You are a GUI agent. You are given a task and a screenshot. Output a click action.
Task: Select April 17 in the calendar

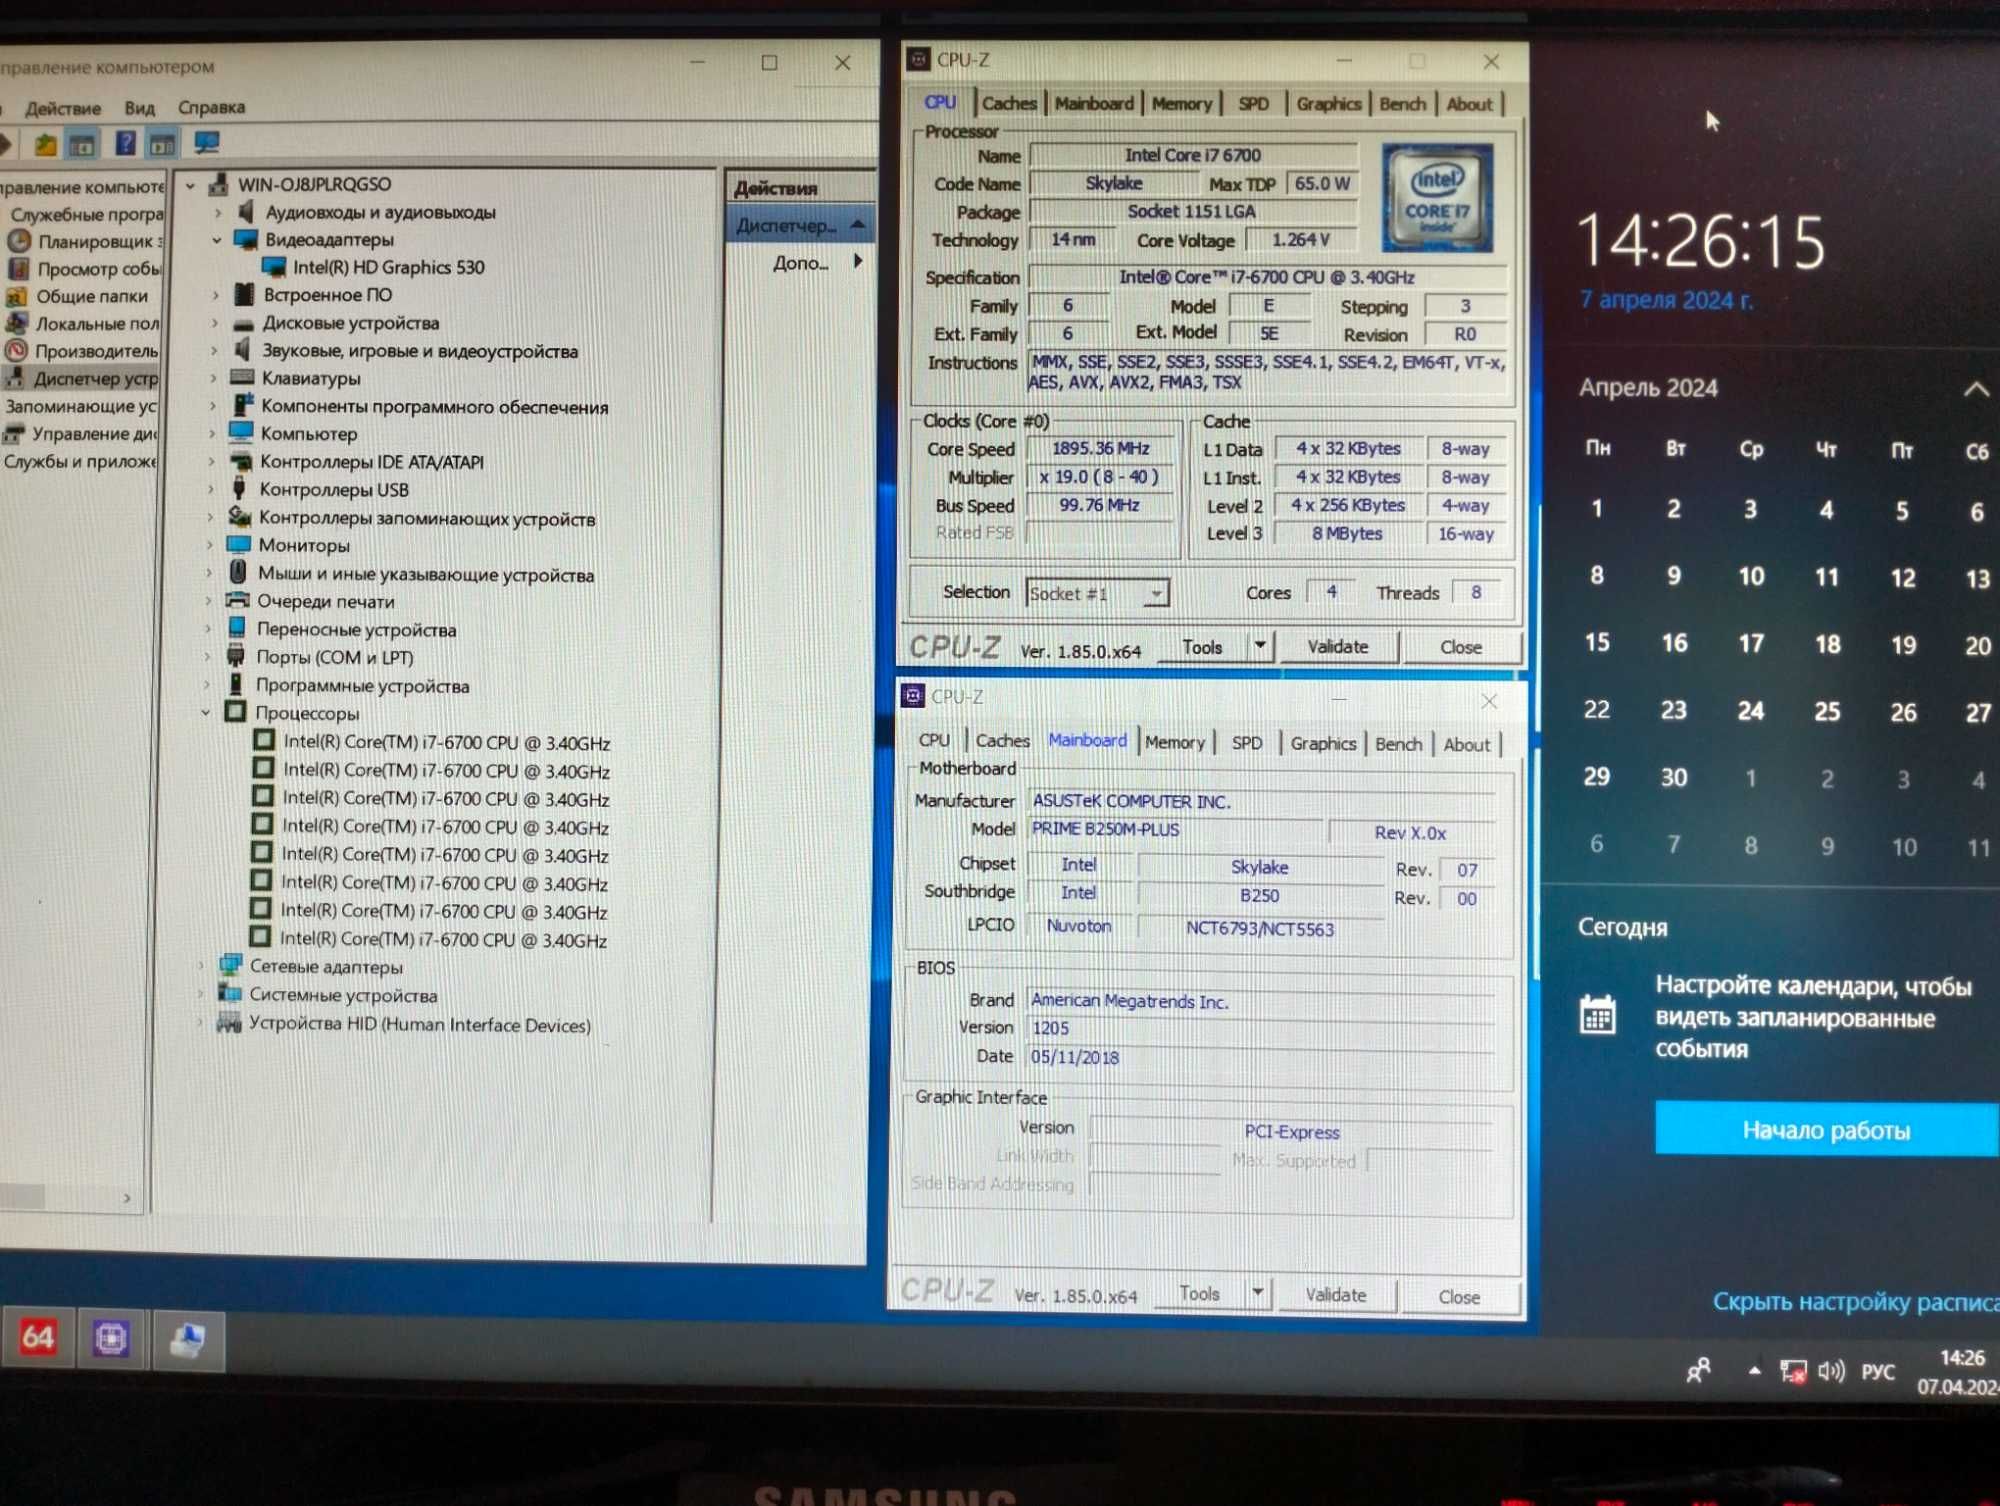point(1750,644)
